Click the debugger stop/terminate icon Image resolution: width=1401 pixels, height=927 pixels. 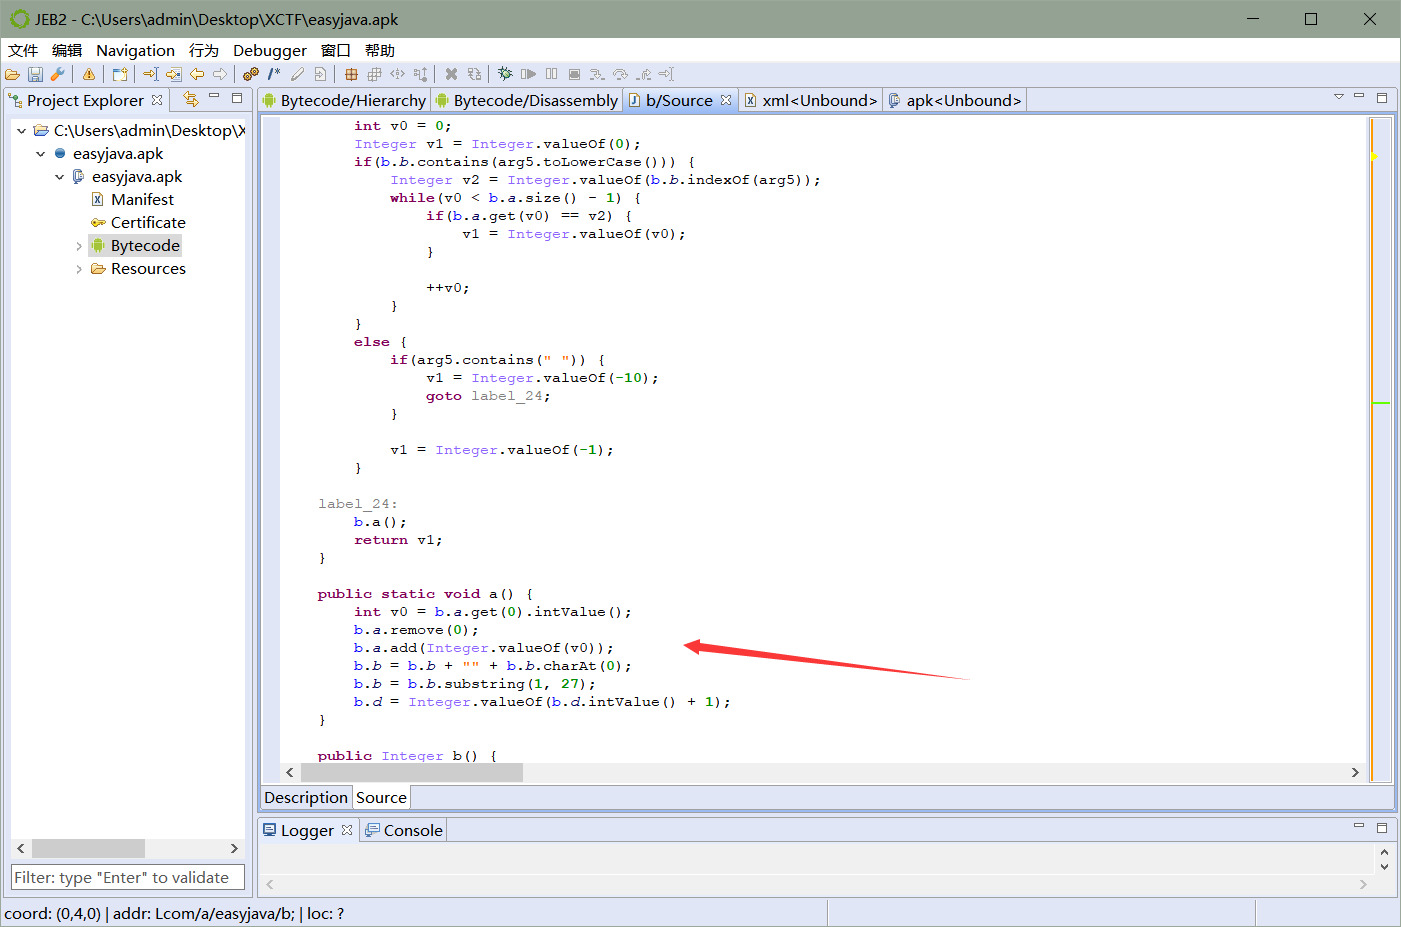pyautogui.click(x=574, y=74)
